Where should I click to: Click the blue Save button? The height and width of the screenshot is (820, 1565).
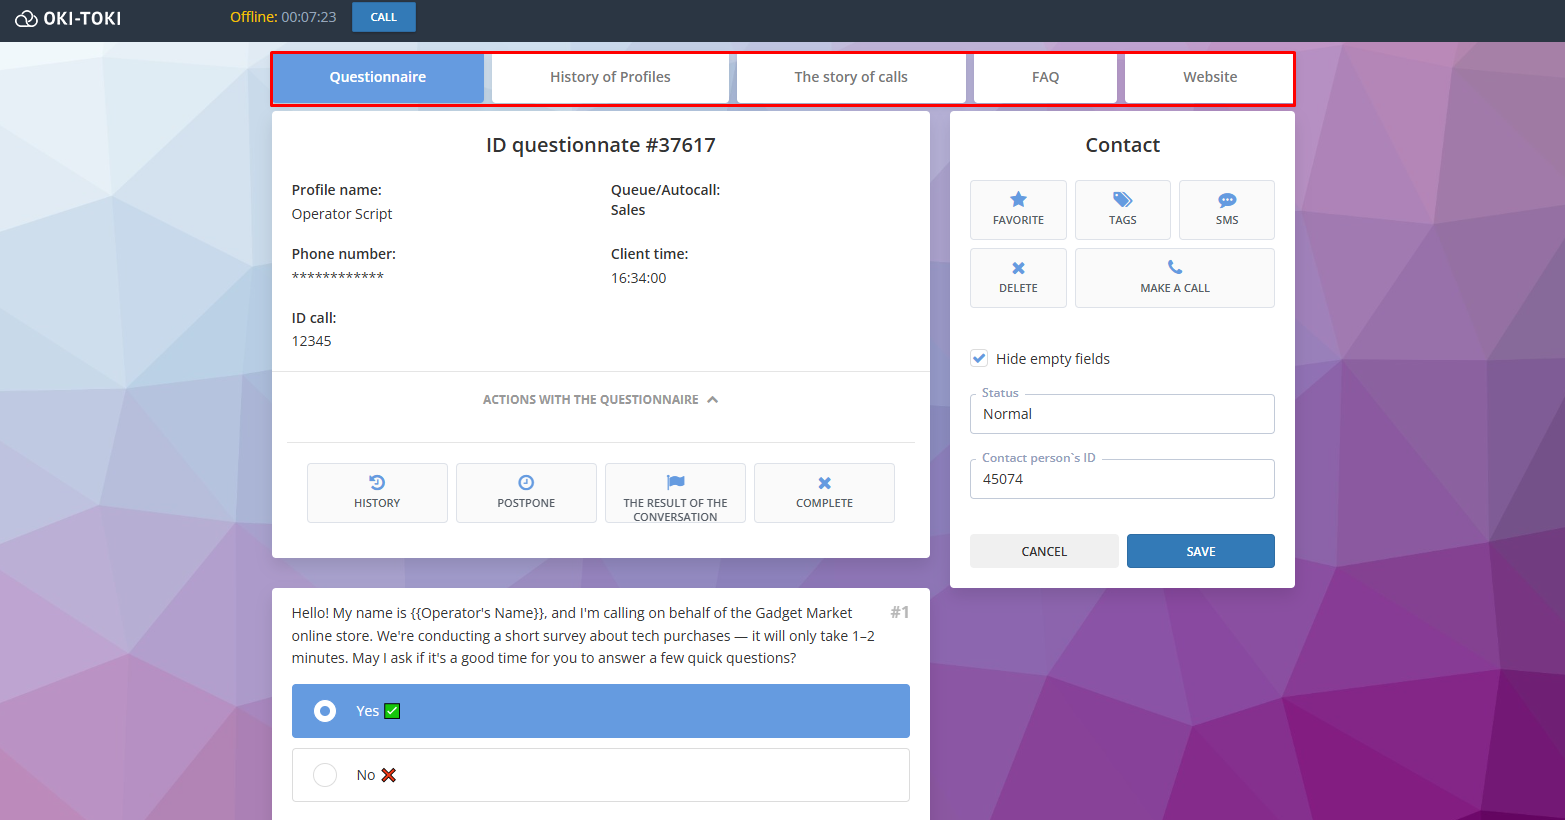pos(1200,551)
